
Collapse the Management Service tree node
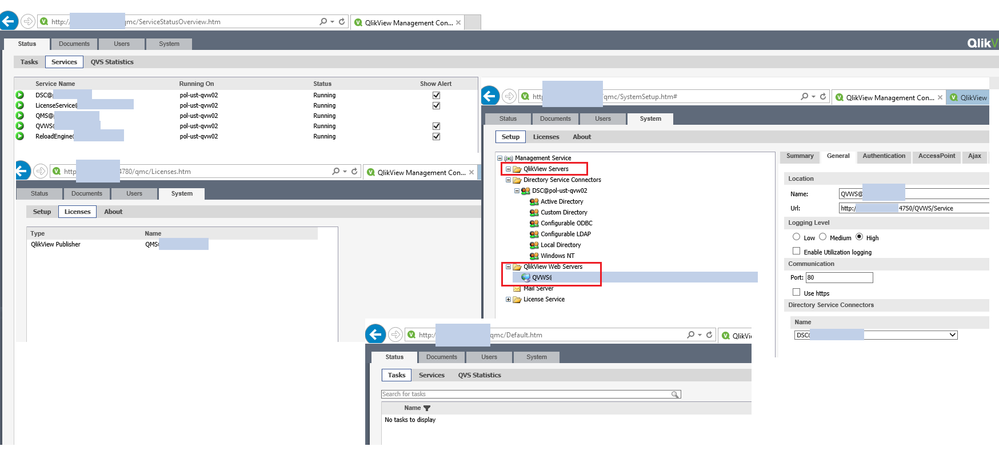tap(500, 158)
